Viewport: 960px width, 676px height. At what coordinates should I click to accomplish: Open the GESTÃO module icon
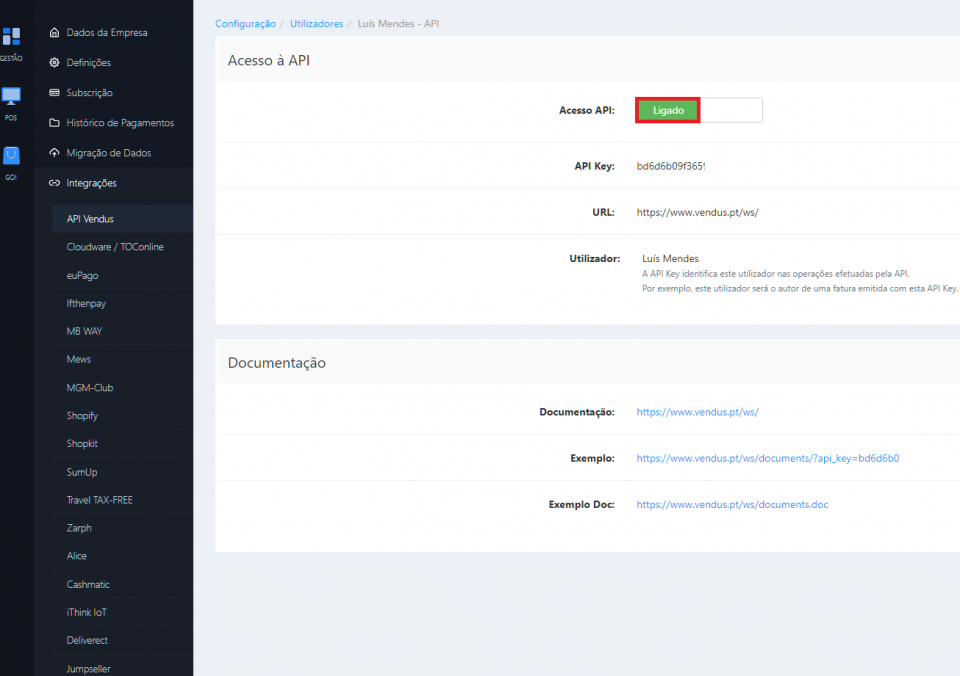pyautogui.click(x=11, y=40)
